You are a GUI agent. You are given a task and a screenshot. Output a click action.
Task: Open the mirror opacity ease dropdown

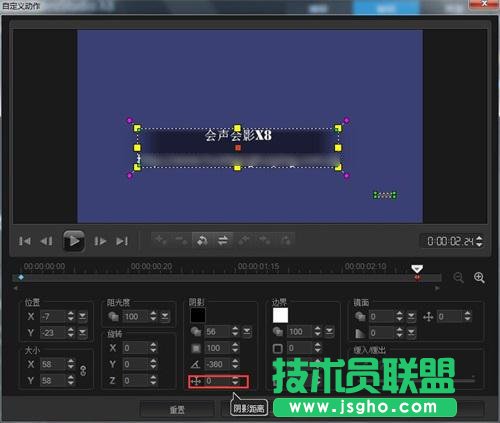[x=411, y=316]
